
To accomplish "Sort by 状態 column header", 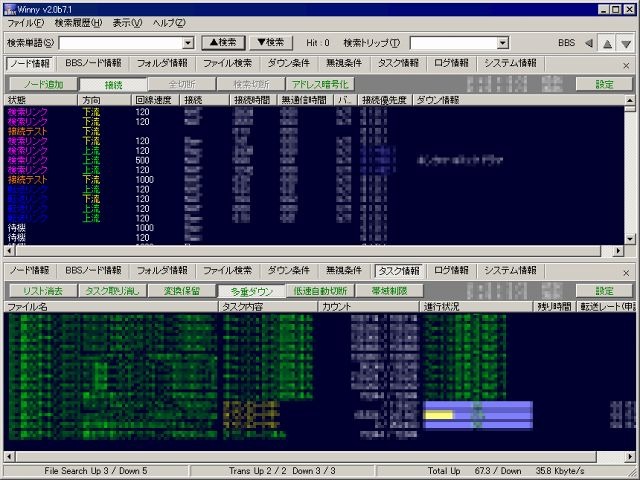I will click(x=41, y=100).
